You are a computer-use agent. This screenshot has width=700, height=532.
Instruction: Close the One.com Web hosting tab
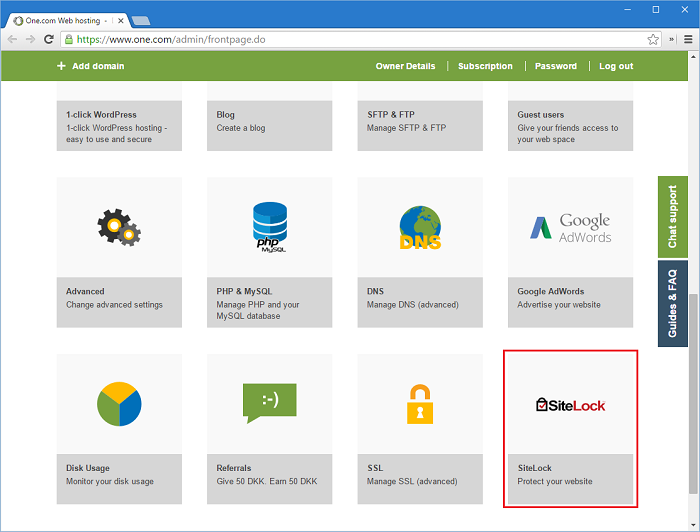[121, 21]
